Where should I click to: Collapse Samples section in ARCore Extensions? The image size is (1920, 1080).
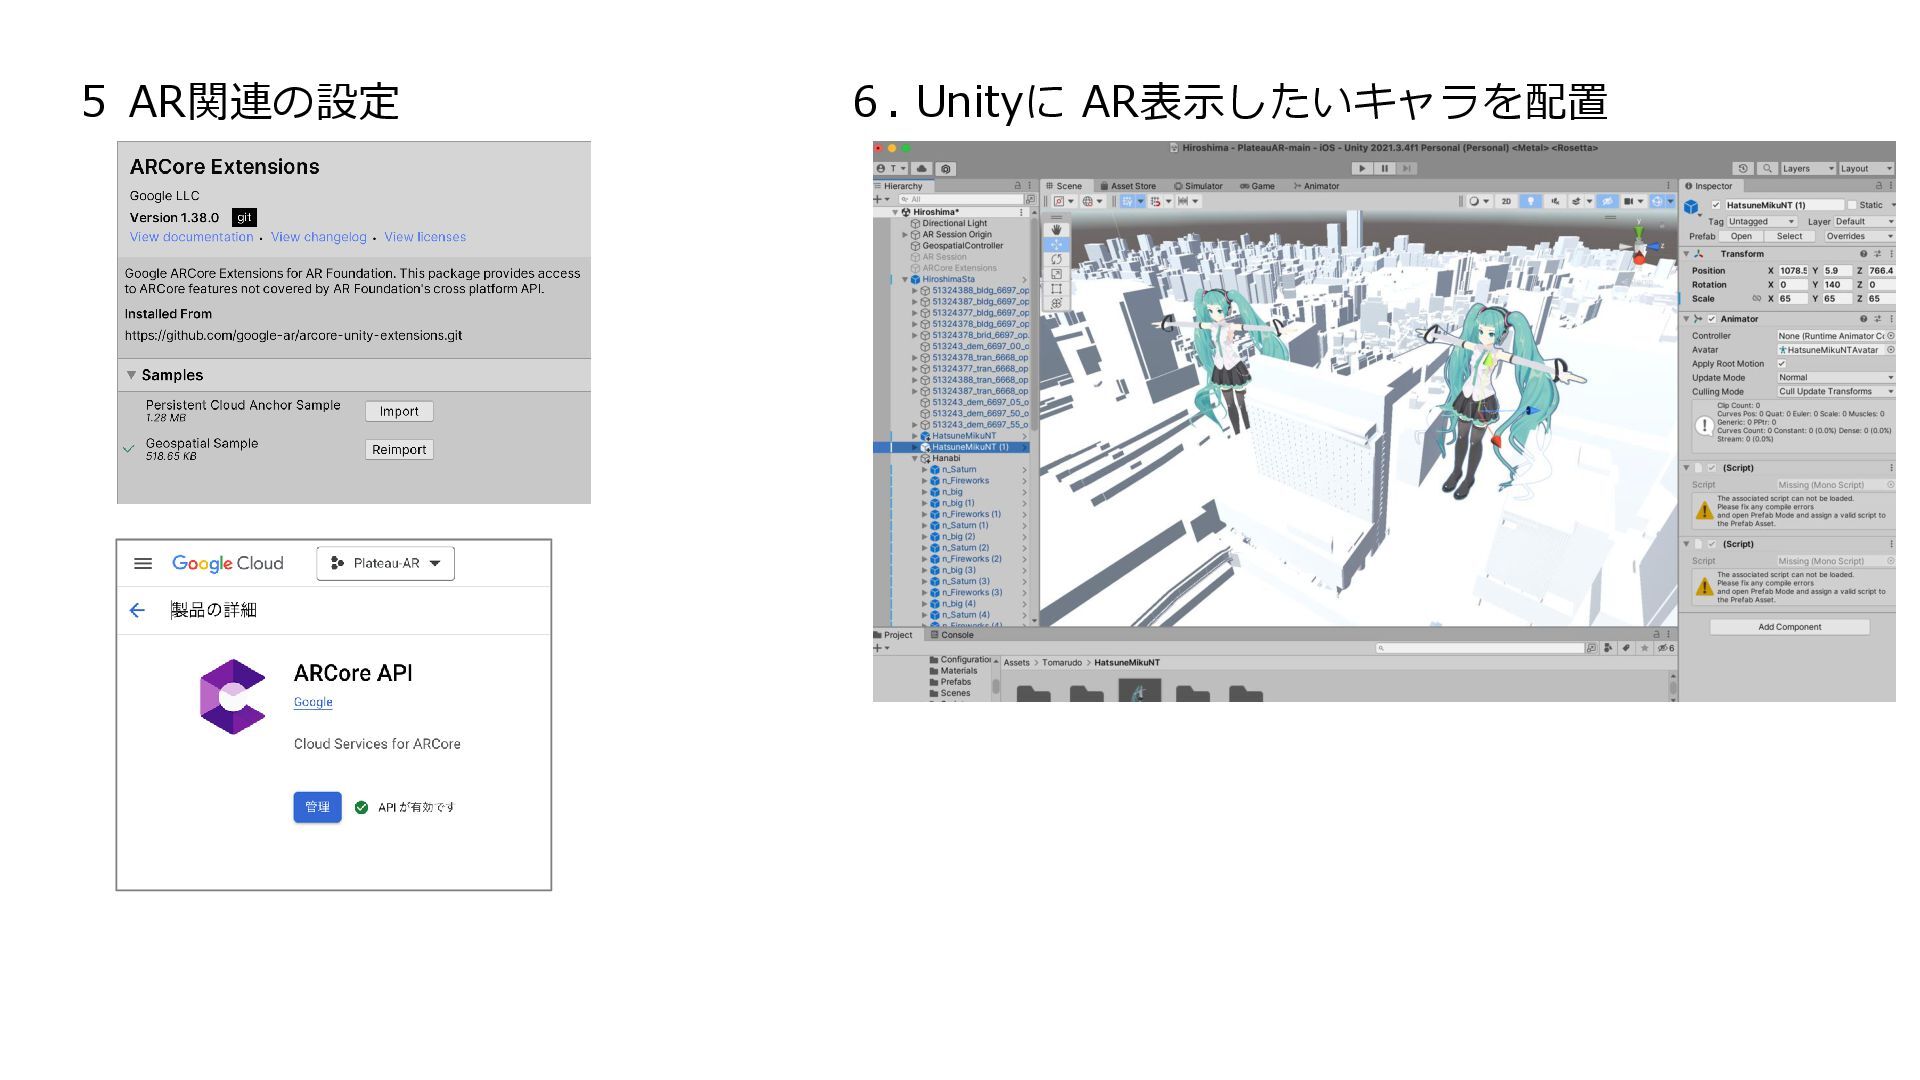[x=131, y=375]
